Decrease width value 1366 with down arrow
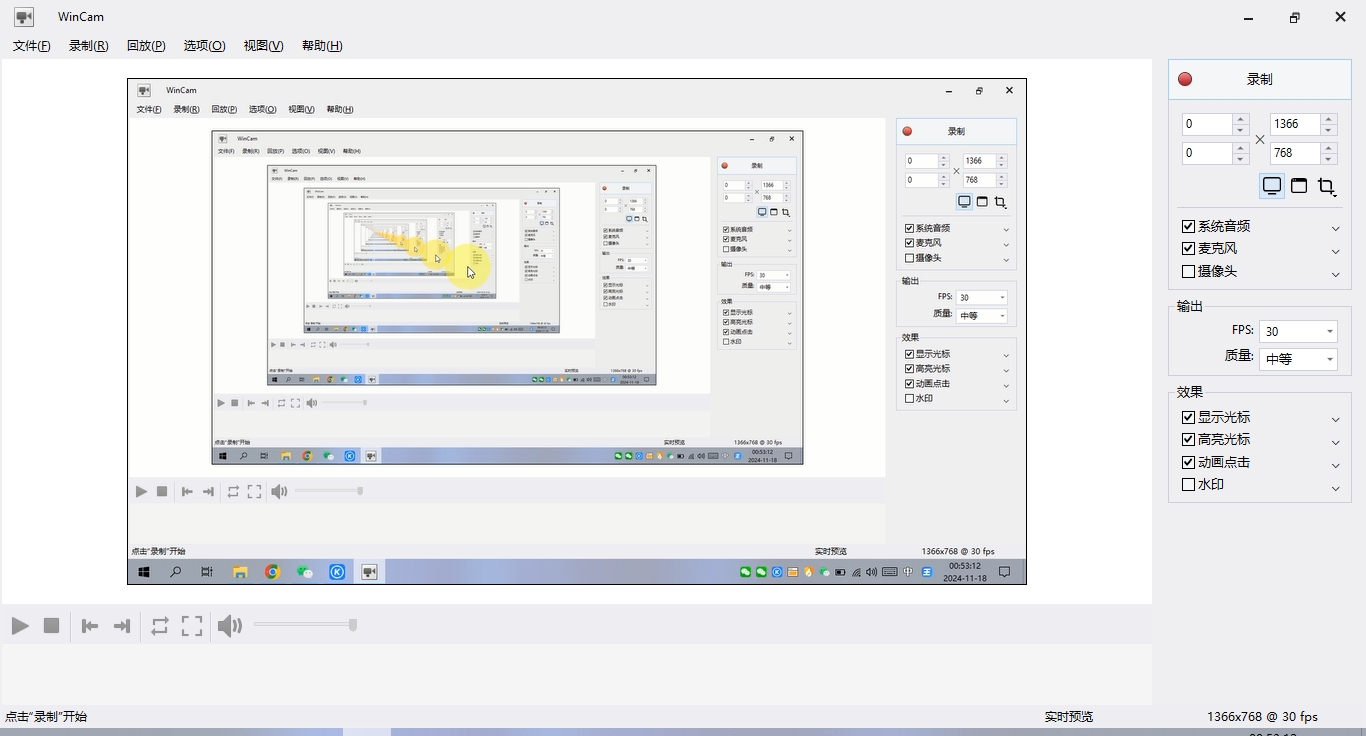 click(x=1329, y=130)
